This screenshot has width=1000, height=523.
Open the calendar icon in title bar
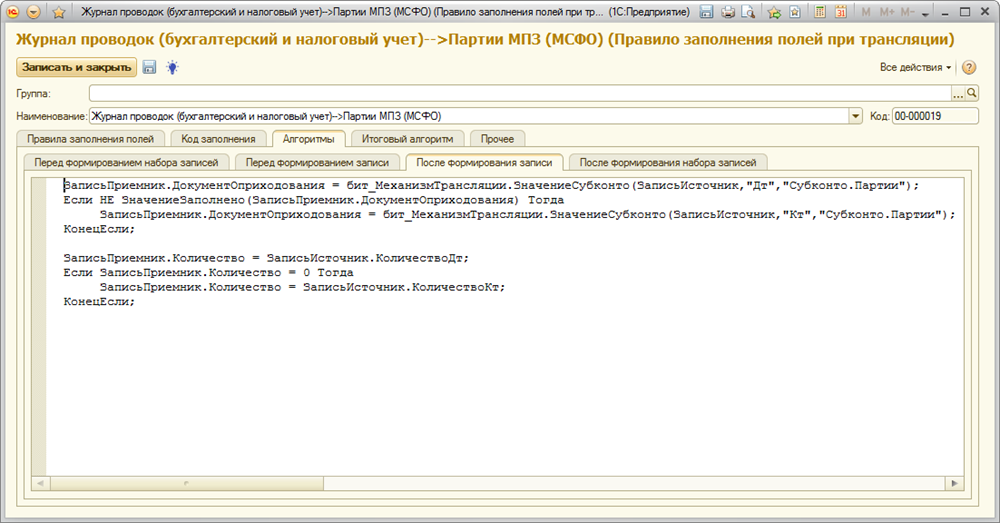point(840,12)
